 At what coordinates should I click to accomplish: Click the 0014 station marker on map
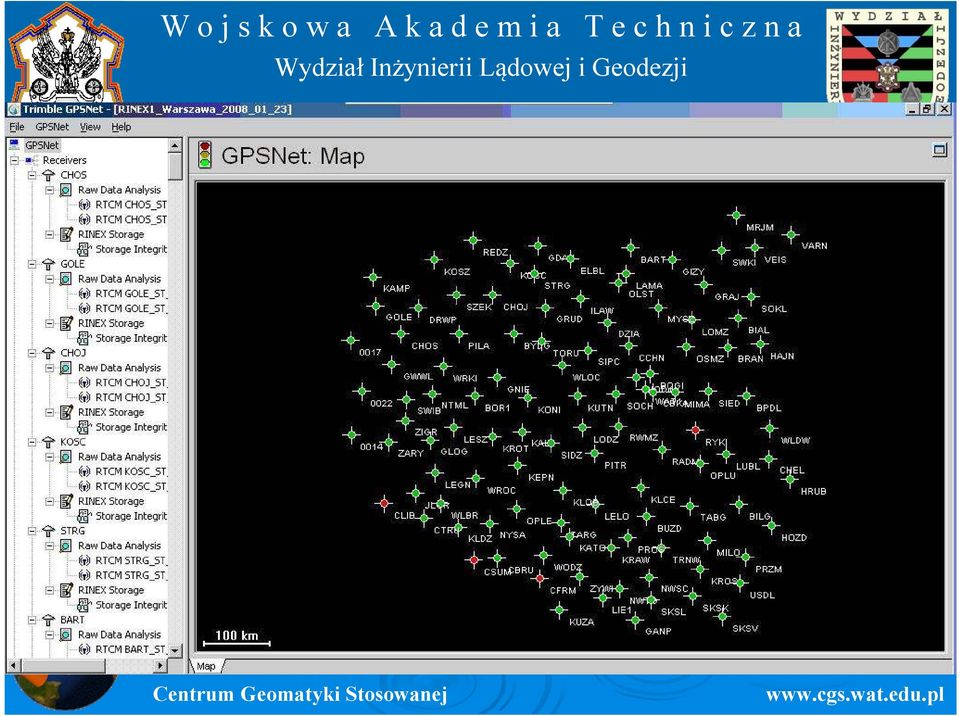click(351, 435)
